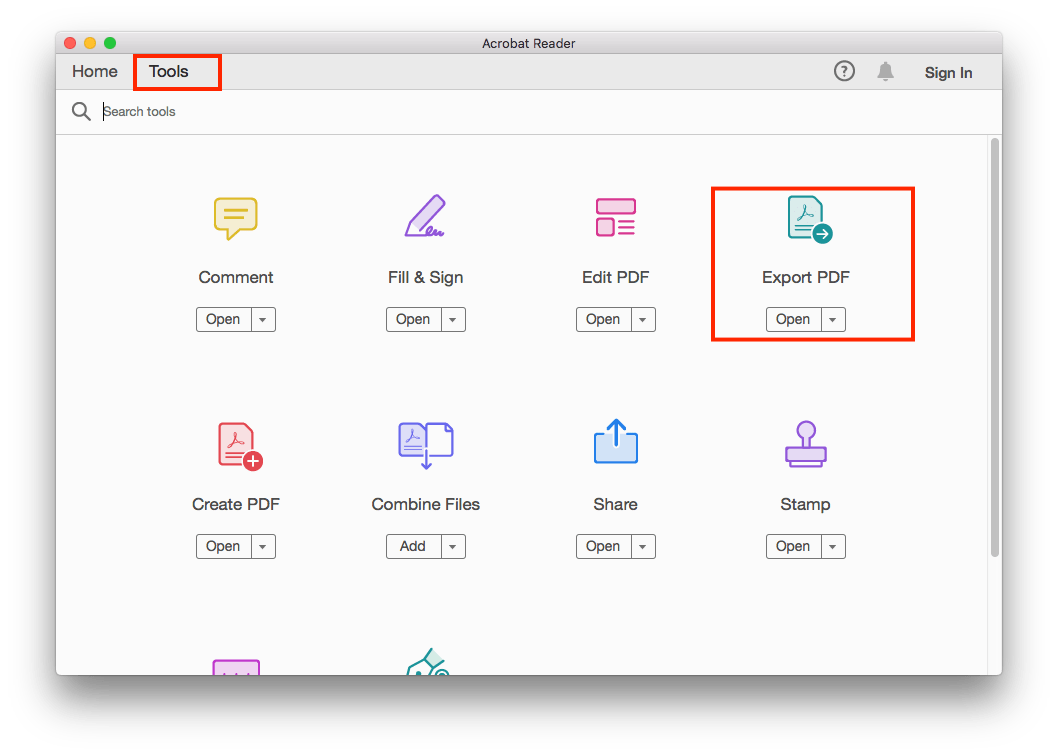The height and width of the screenshot is (755, 1058).
Task: Select the Export PDF document icon
Action: [x=810, y=219]
